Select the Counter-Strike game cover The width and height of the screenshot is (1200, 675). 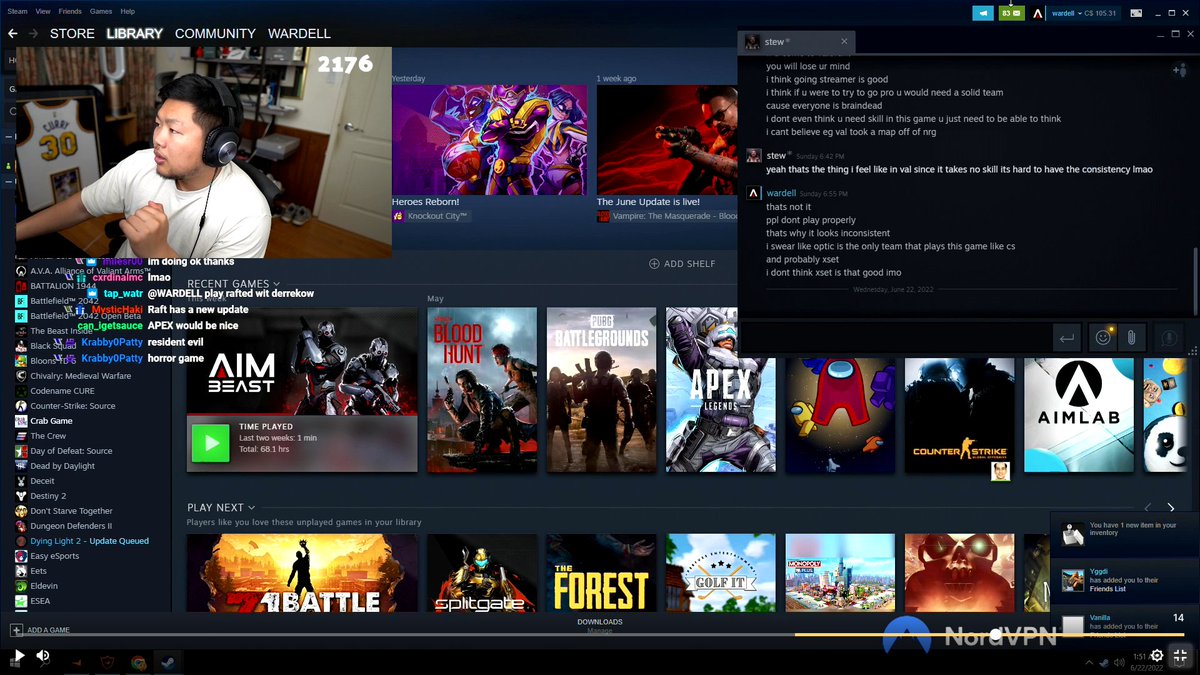click(959, 415)
